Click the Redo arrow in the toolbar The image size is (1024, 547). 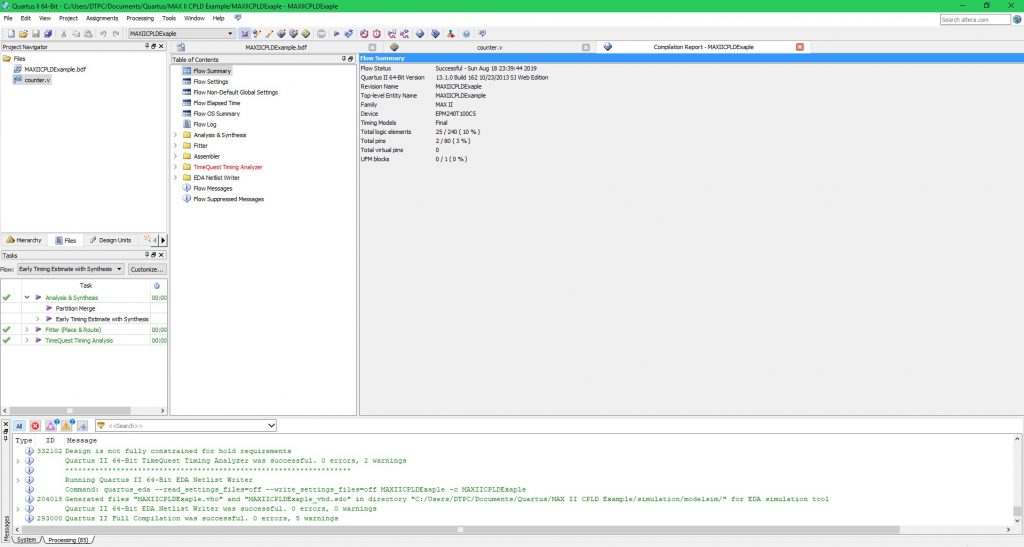116,34
